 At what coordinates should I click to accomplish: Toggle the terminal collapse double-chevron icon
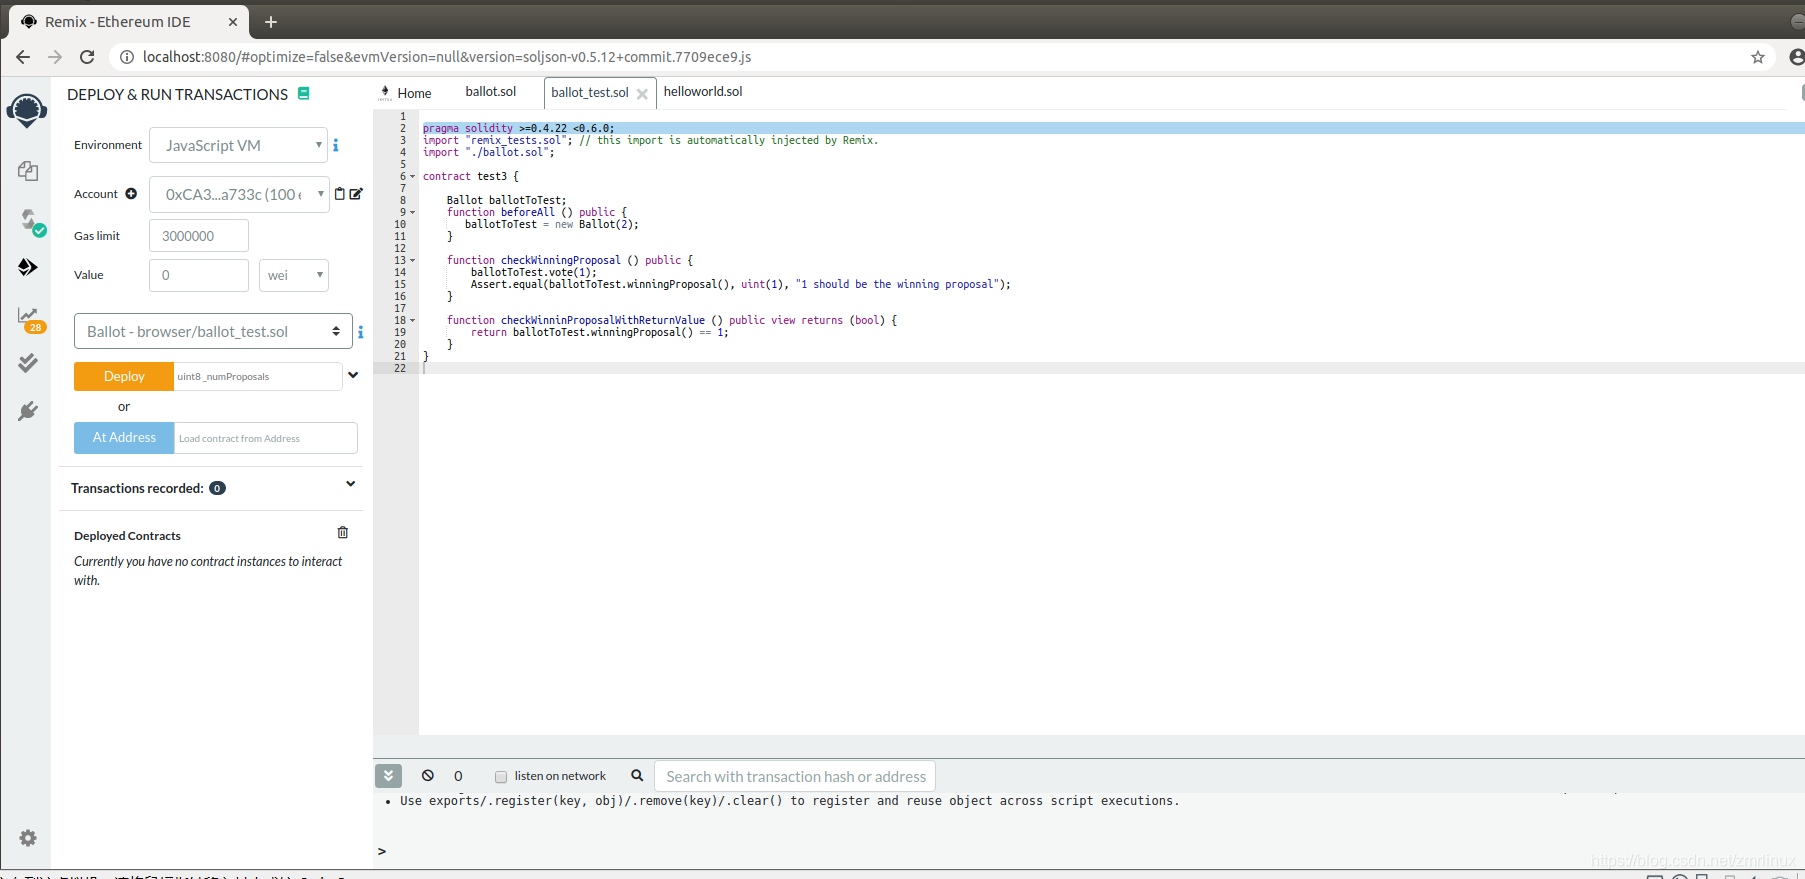coord(388,776)
